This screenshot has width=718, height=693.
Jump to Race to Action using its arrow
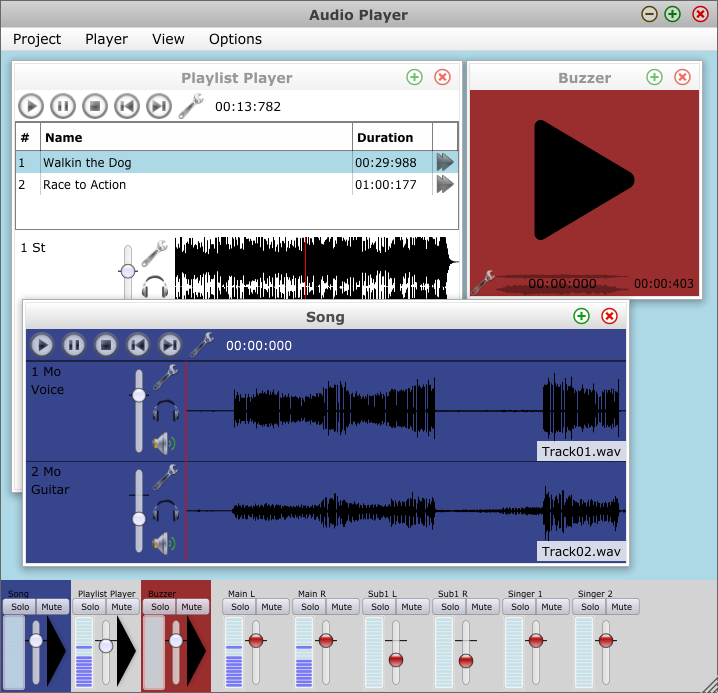pyautogui.click(x=445, y=185)
